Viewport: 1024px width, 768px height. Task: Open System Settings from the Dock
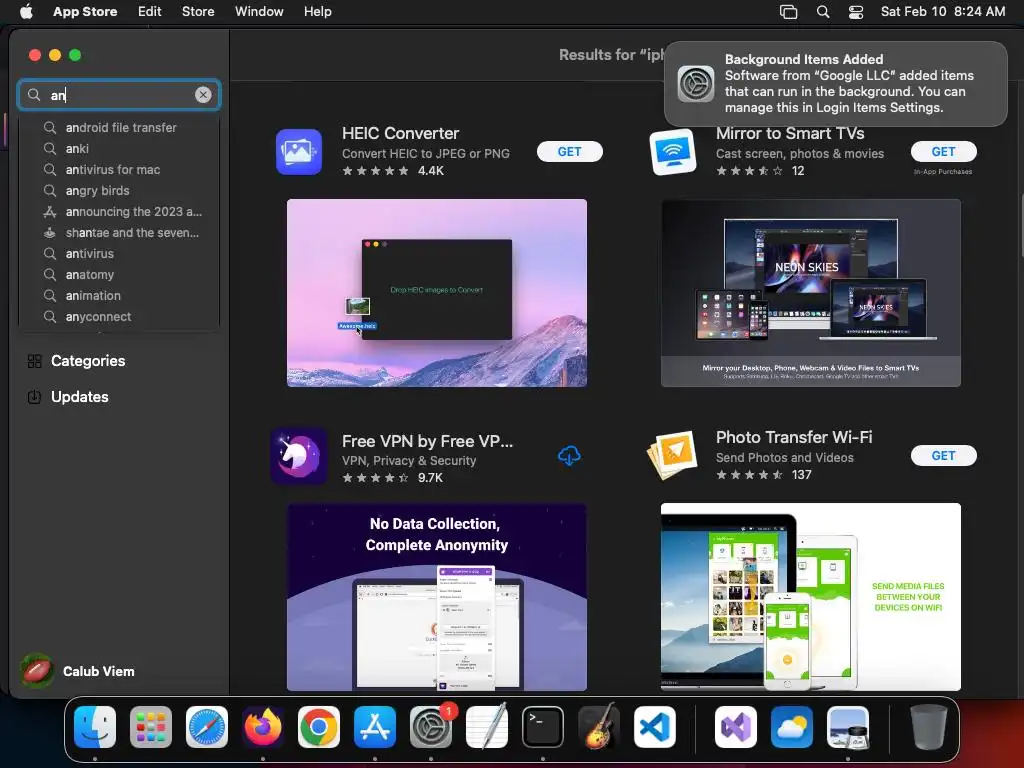tap(431, 727)
